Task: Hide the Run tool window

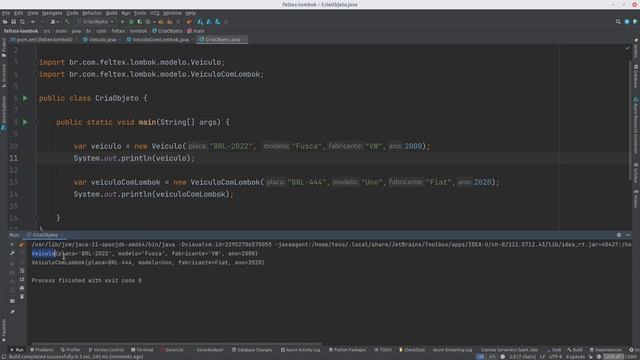Action: 628,235
